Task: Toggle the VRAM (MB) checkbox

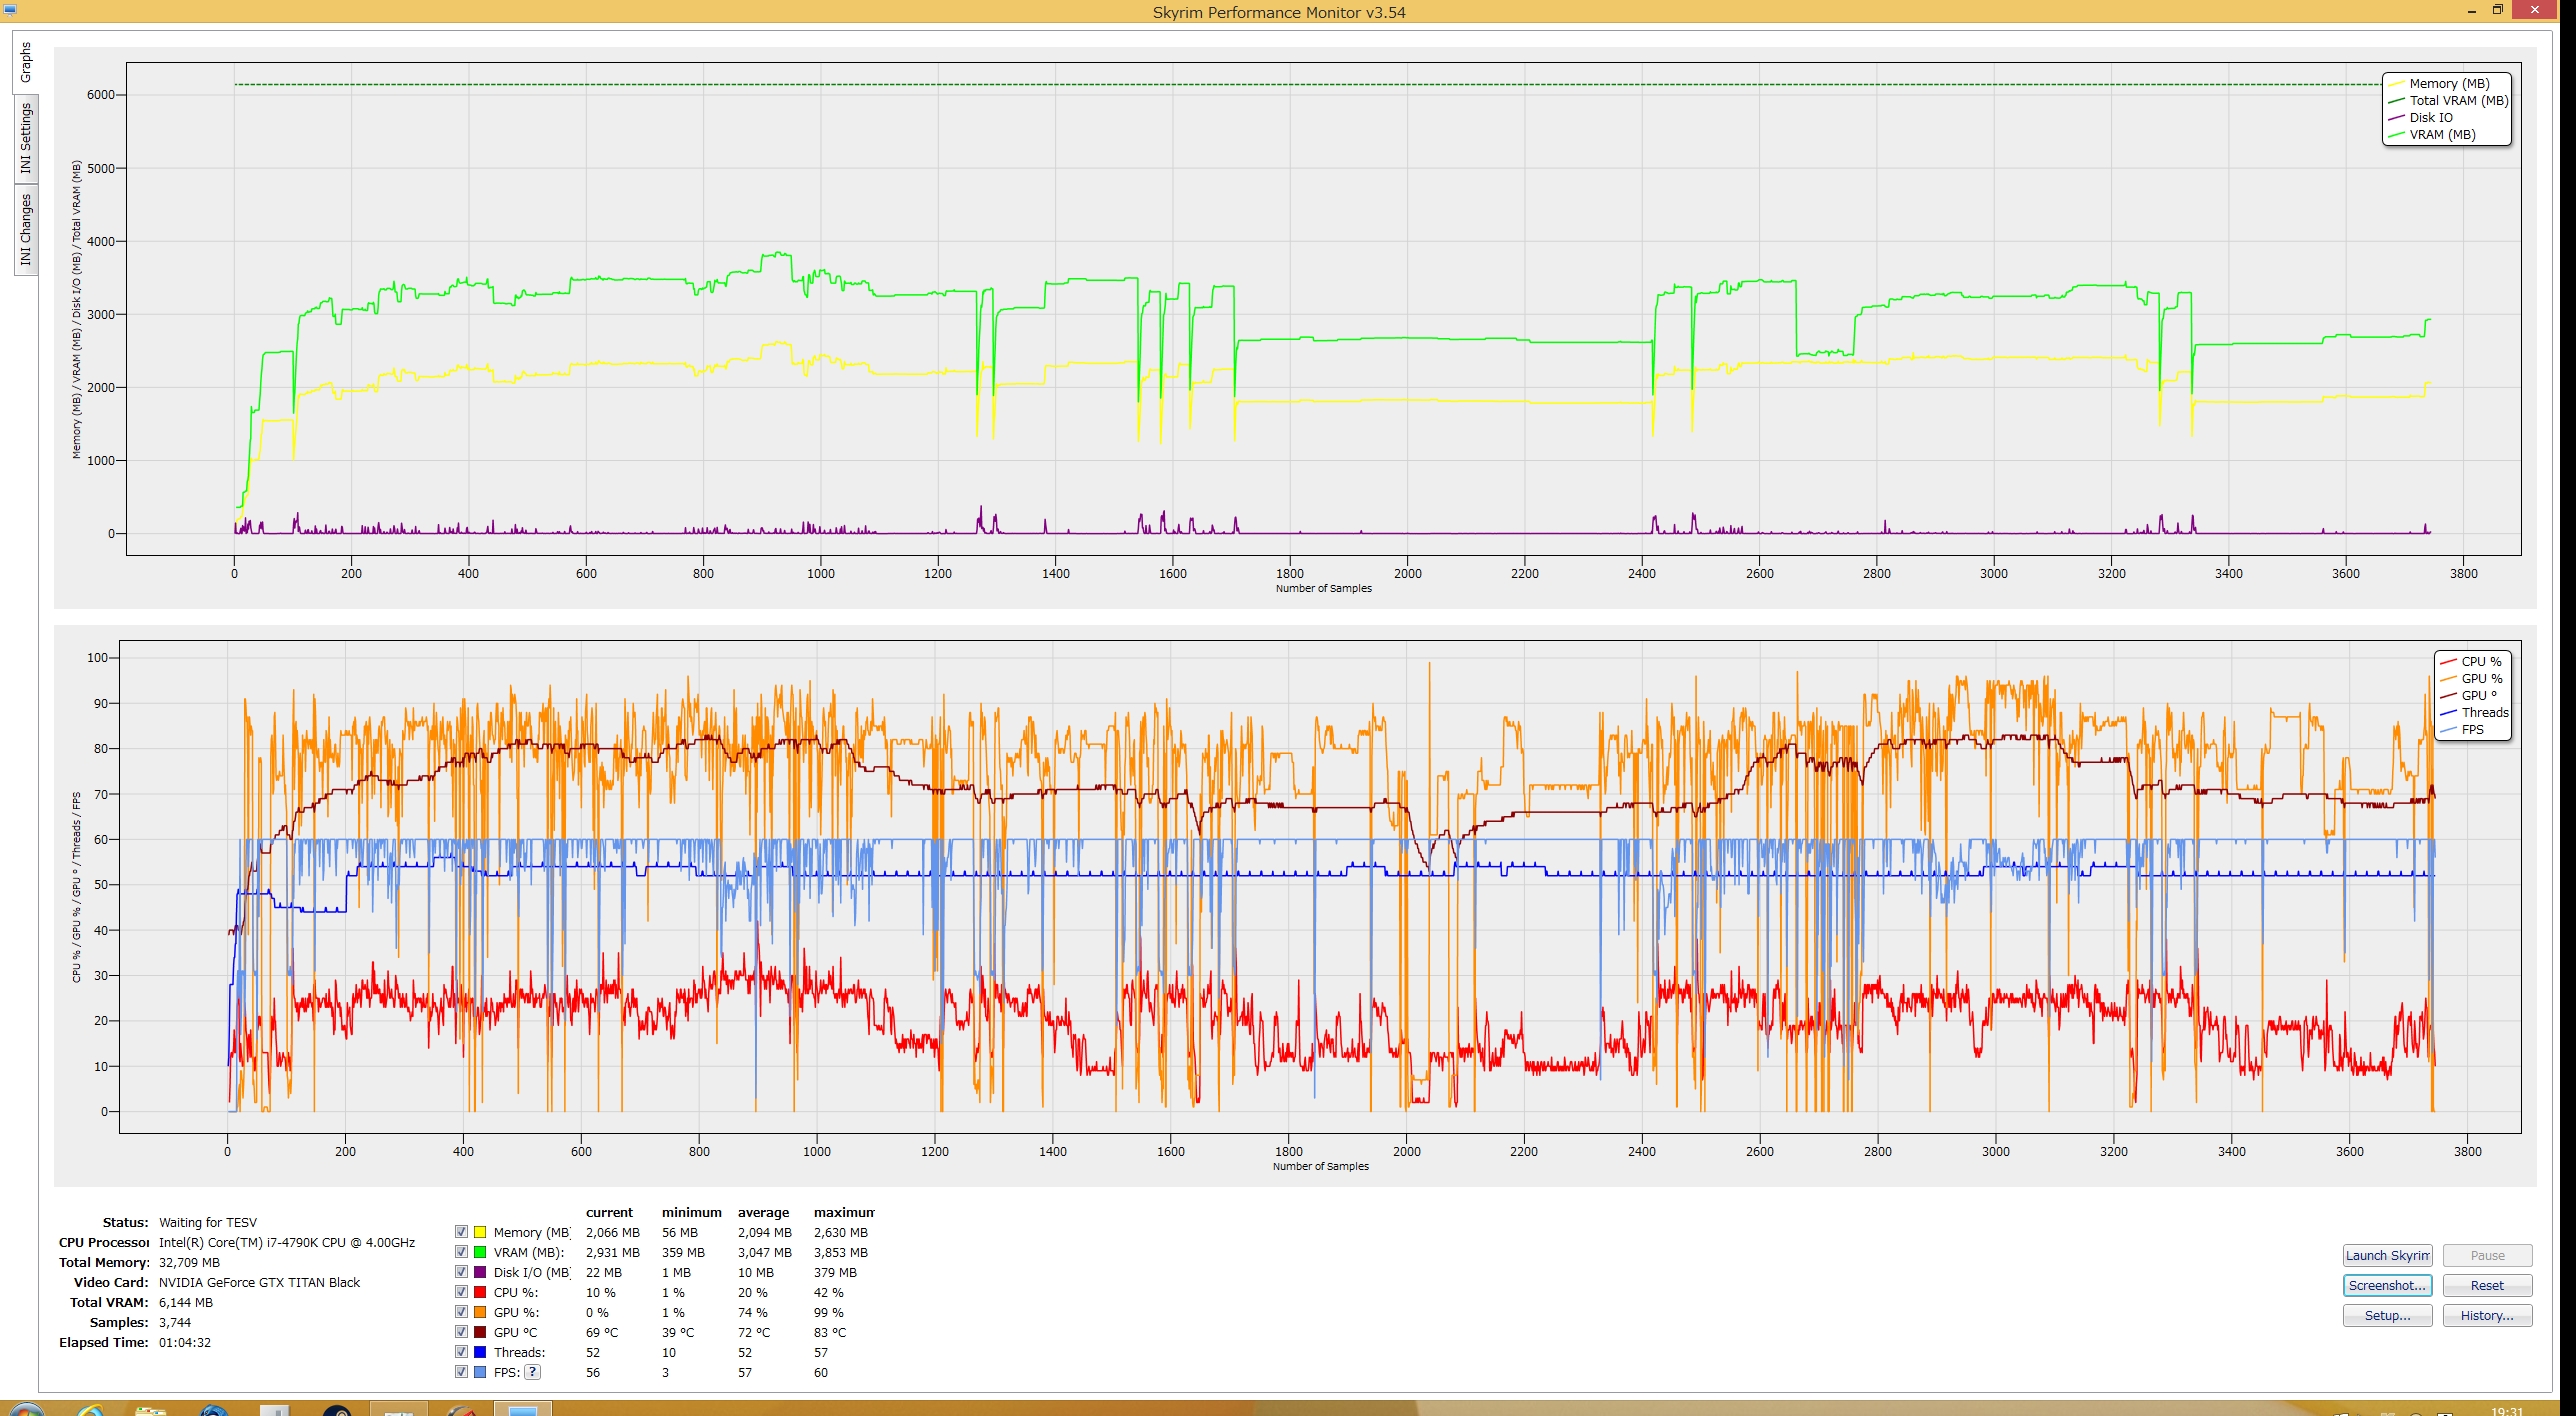Action: pyautogui.click(x=461, y=1252)
